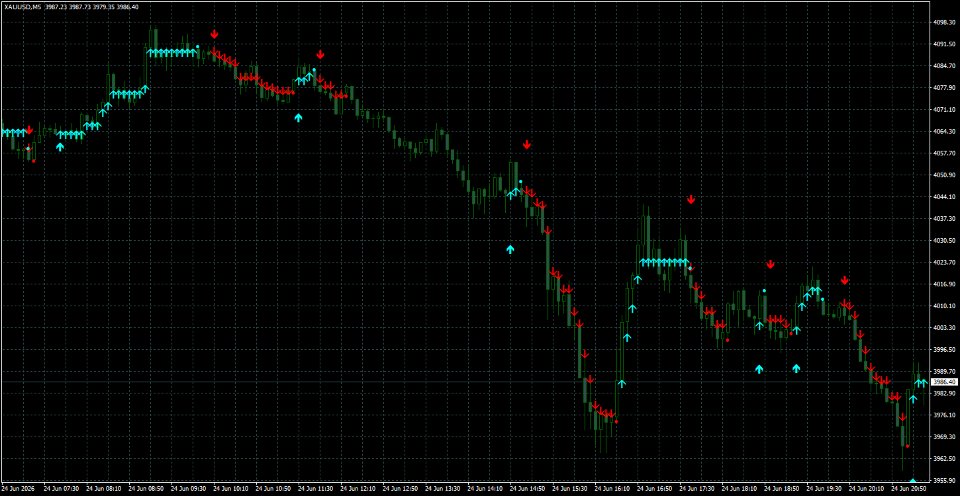Click the 24 Jun 16:10 time label
The height and width of the screenshot is (496, 960).
[613, 489]
